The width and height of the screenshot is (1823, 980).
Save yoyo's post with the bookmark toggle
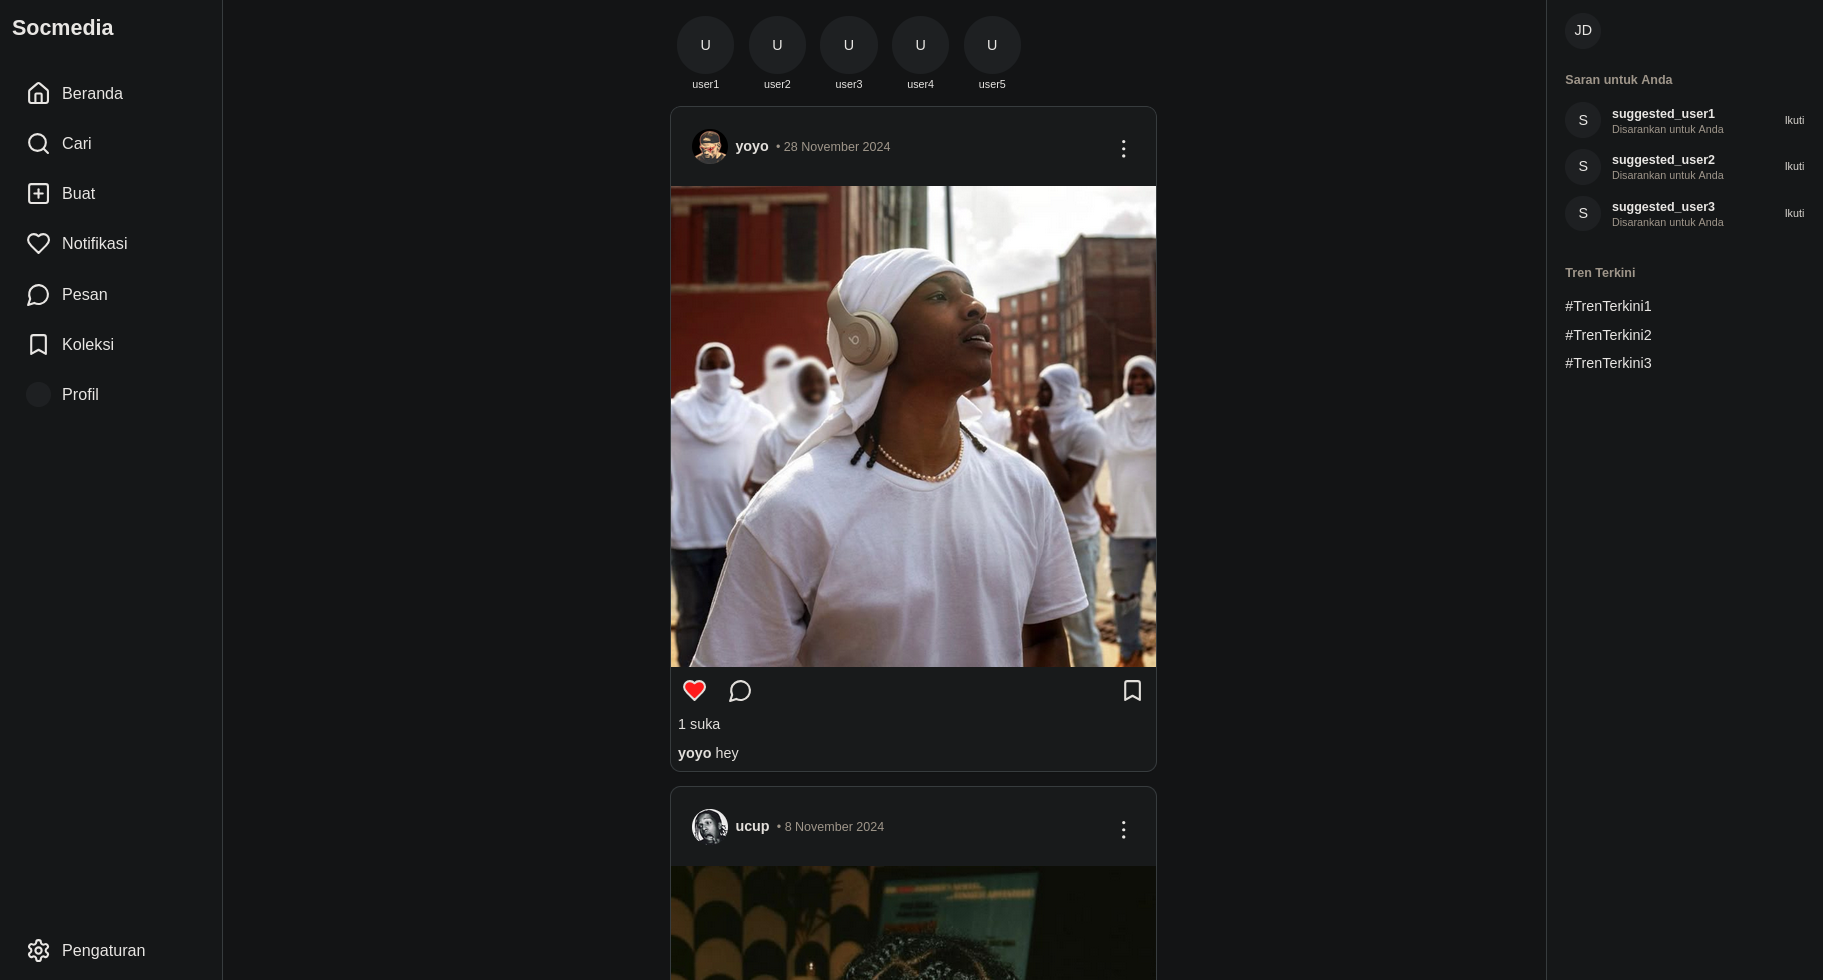(x=1132, y=691)
